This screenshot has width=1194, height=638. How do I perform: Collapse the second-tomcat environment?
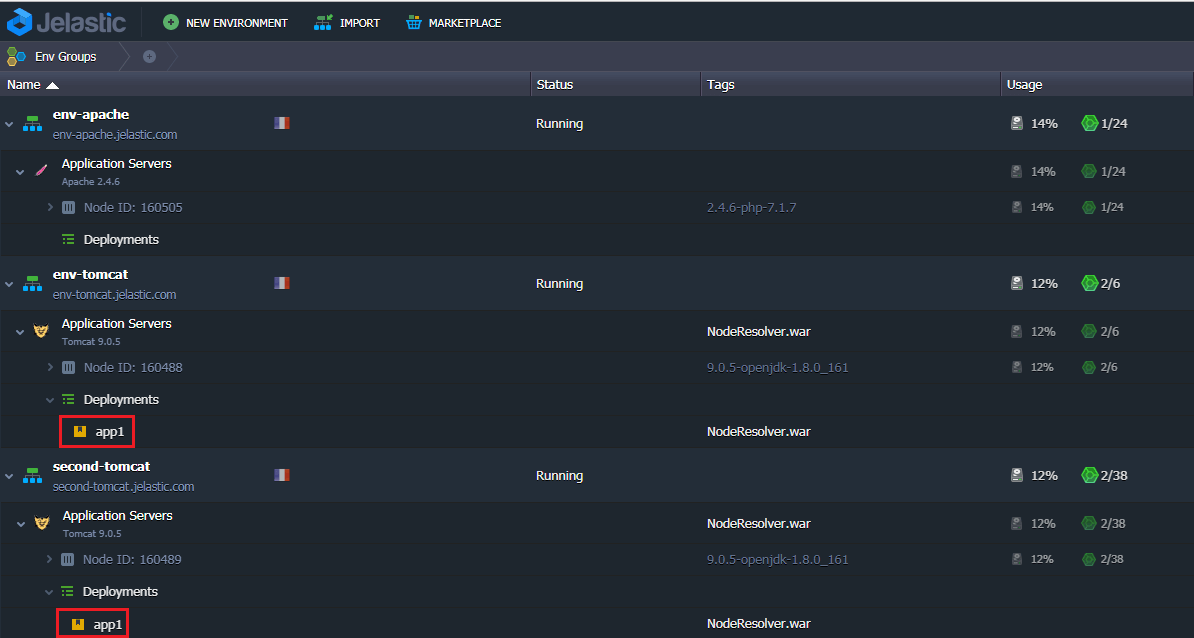click(x=9, y=475)
